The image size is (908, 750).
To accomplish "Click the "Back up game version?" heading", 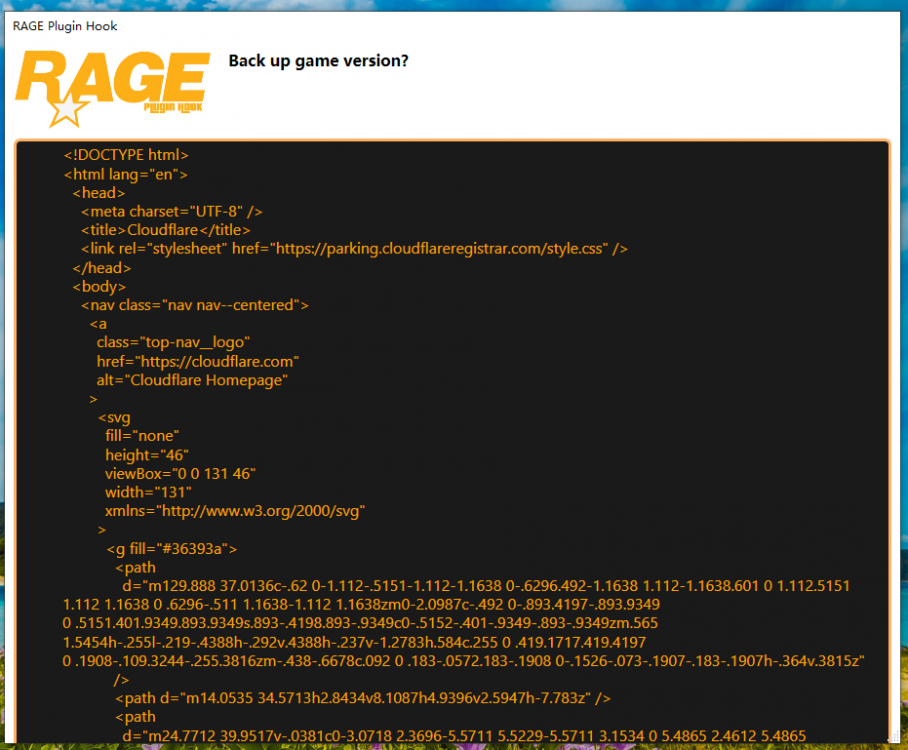I will 318,61.
